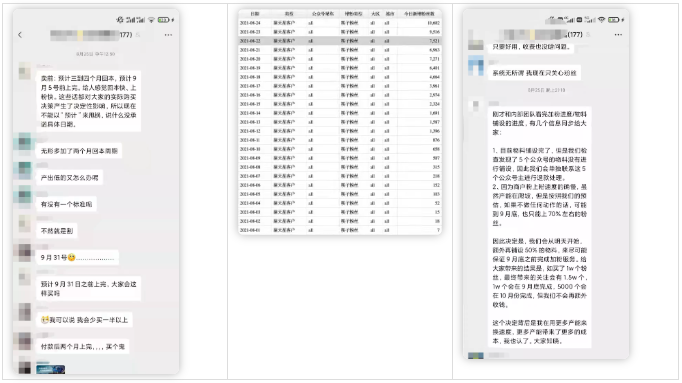Select the message '只要好用，收费也没啥问题' in right chat
The height and width of the screenshot is (383, 682).
point(531,47)
